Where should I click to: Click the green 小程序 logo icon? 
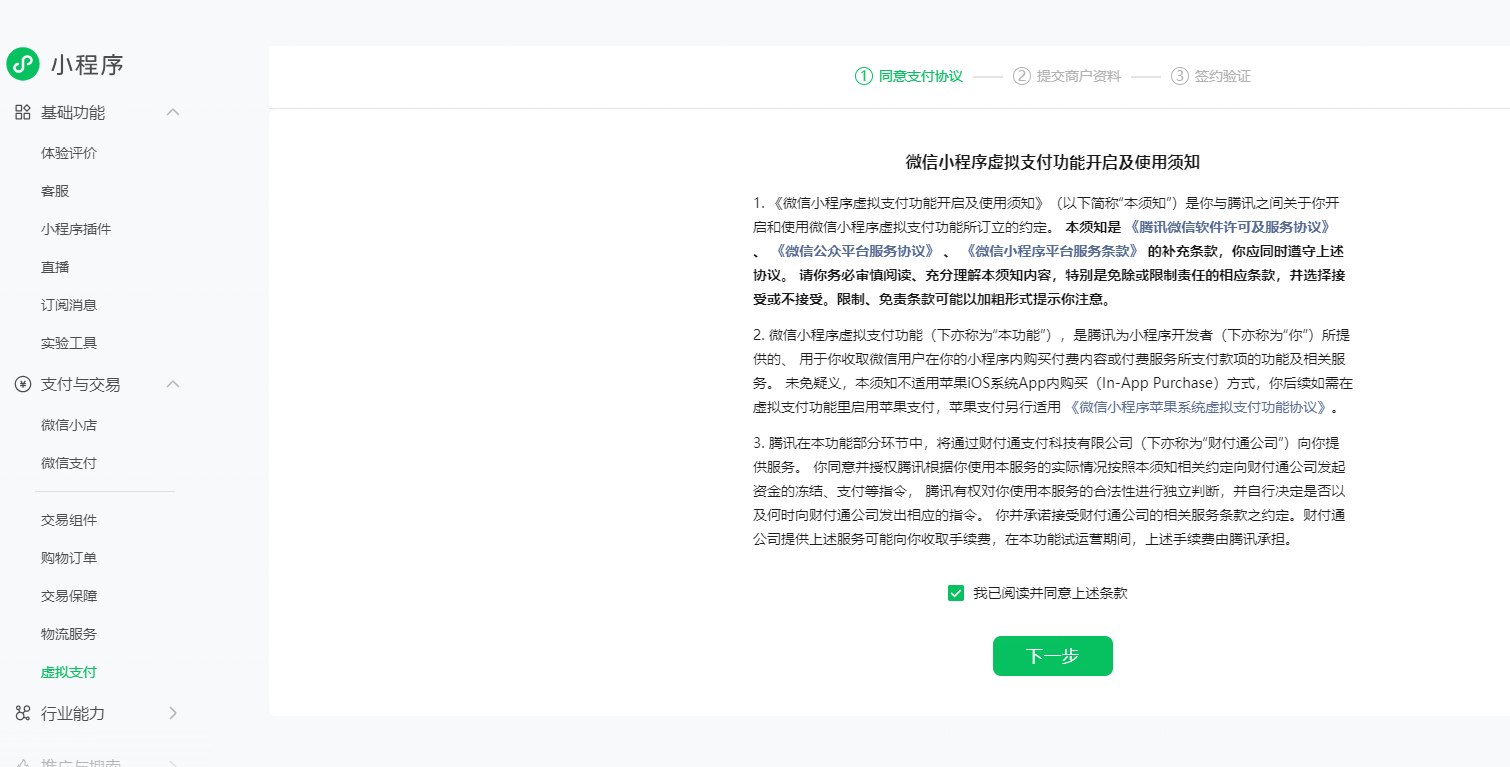23,64
